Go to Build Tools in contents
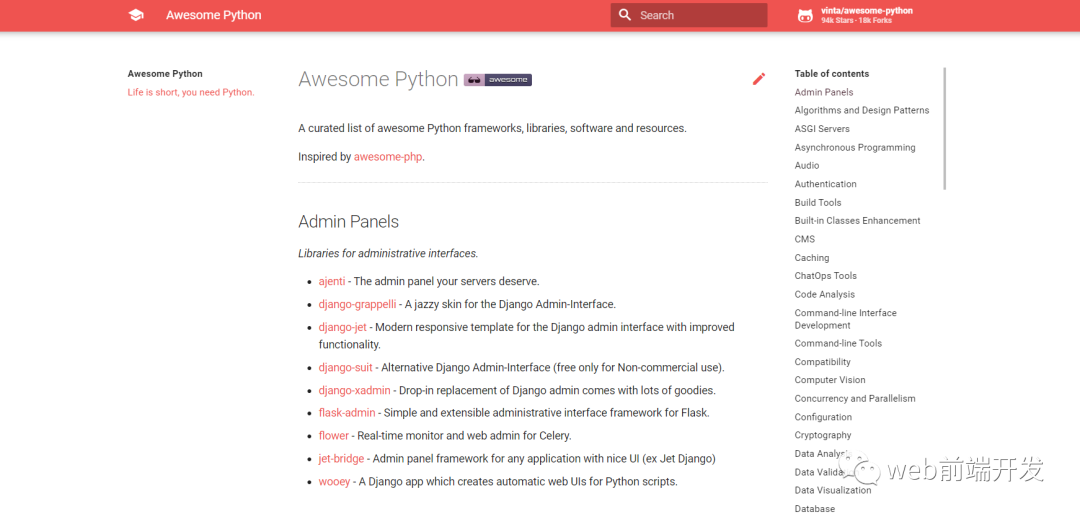This screenshot has height=517, width=1080. click(x=818, y=202)
